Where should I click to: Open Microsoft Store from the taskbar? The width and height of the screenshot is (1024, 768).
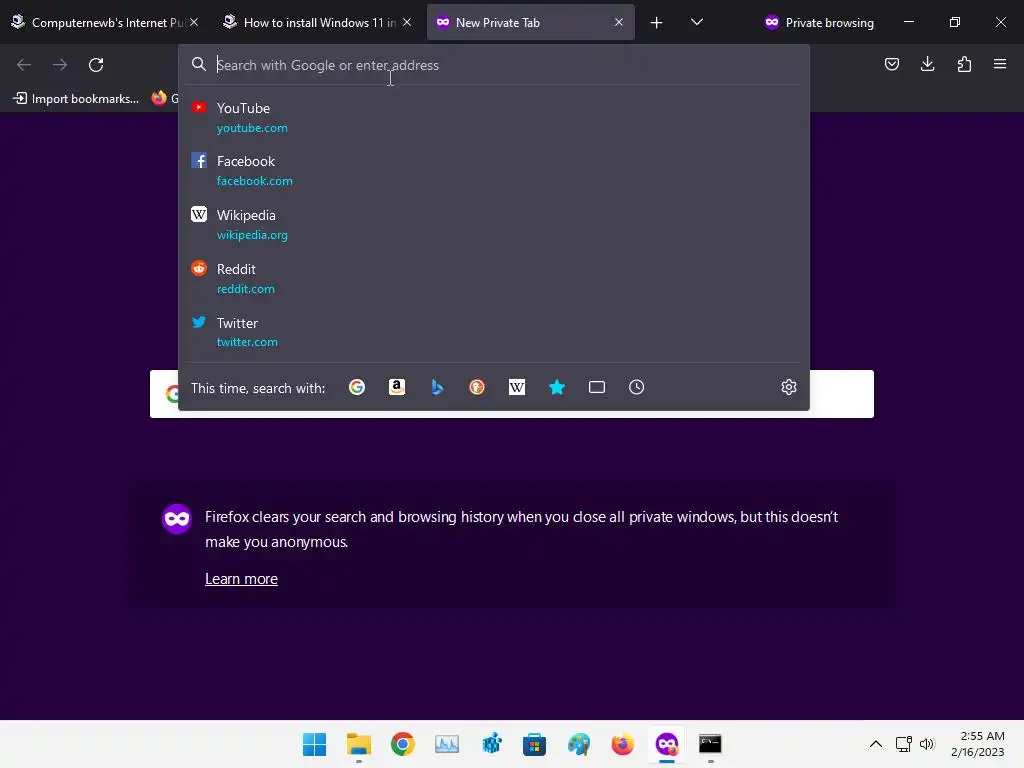click(534, 744)
